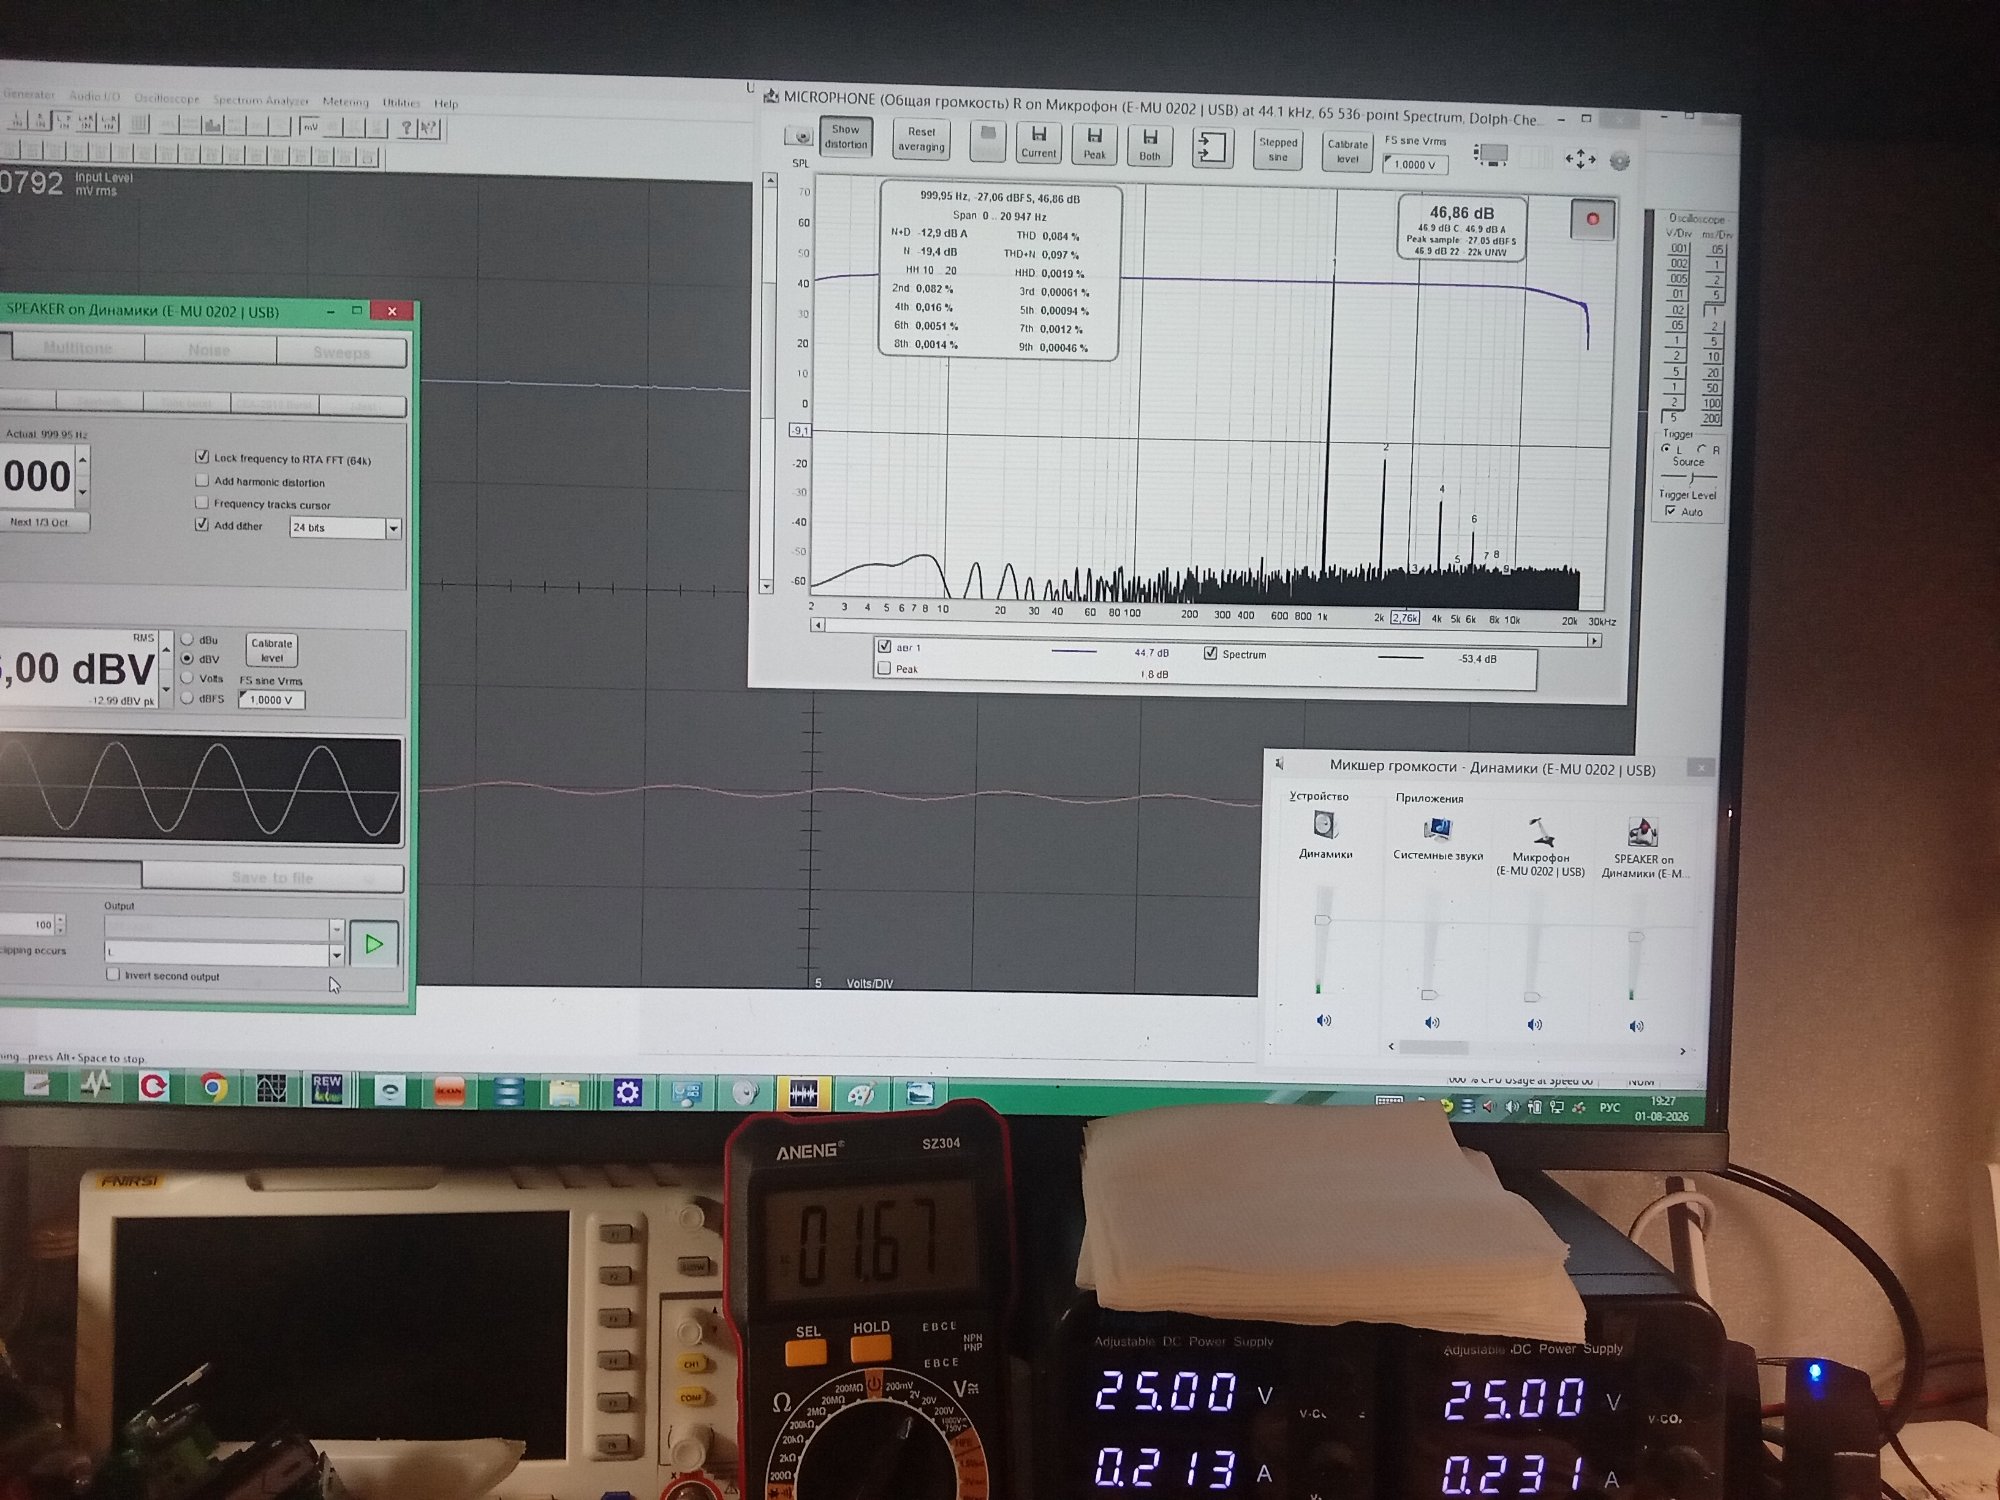Enable the Peak trace checkbox in legend
This screenshot has height=1500, width=2000.
pyautogui.click(x=884, y=668)
